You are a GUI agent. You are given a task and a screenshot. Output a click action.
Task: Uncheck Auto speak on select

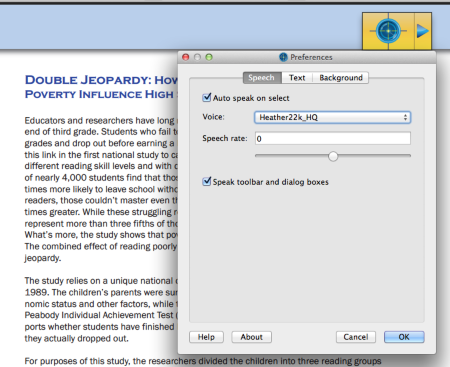tap(207, 98)
